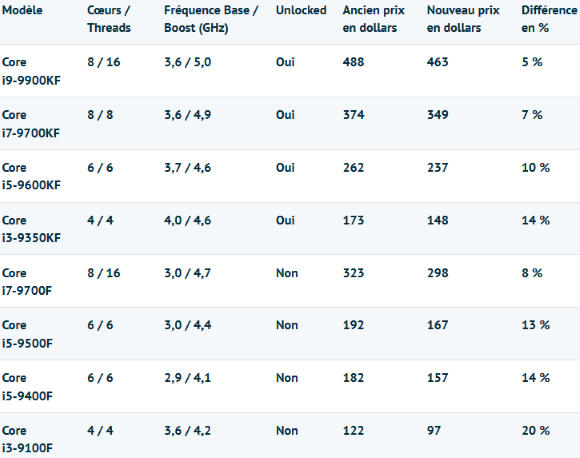Click the Fréquence Base / Boost header
Screen dimensions: 580x458
211,19
